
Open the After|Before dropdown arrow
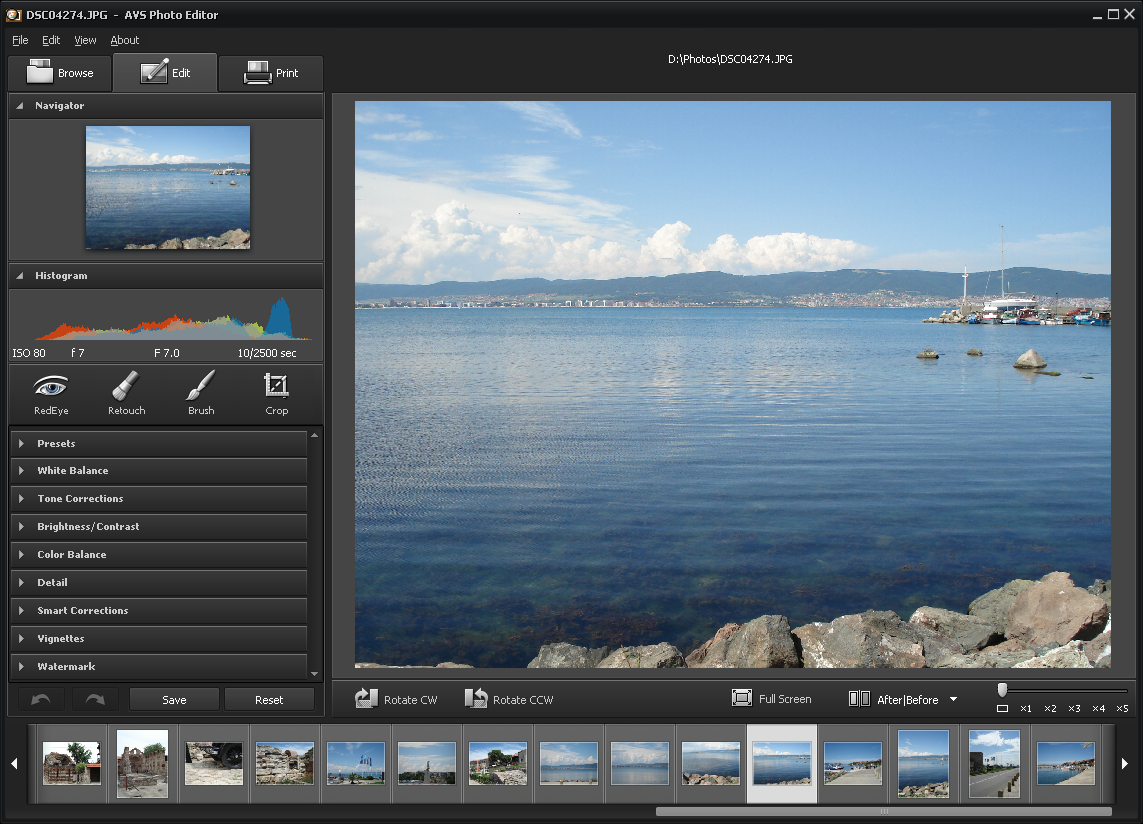pos(953,700)
